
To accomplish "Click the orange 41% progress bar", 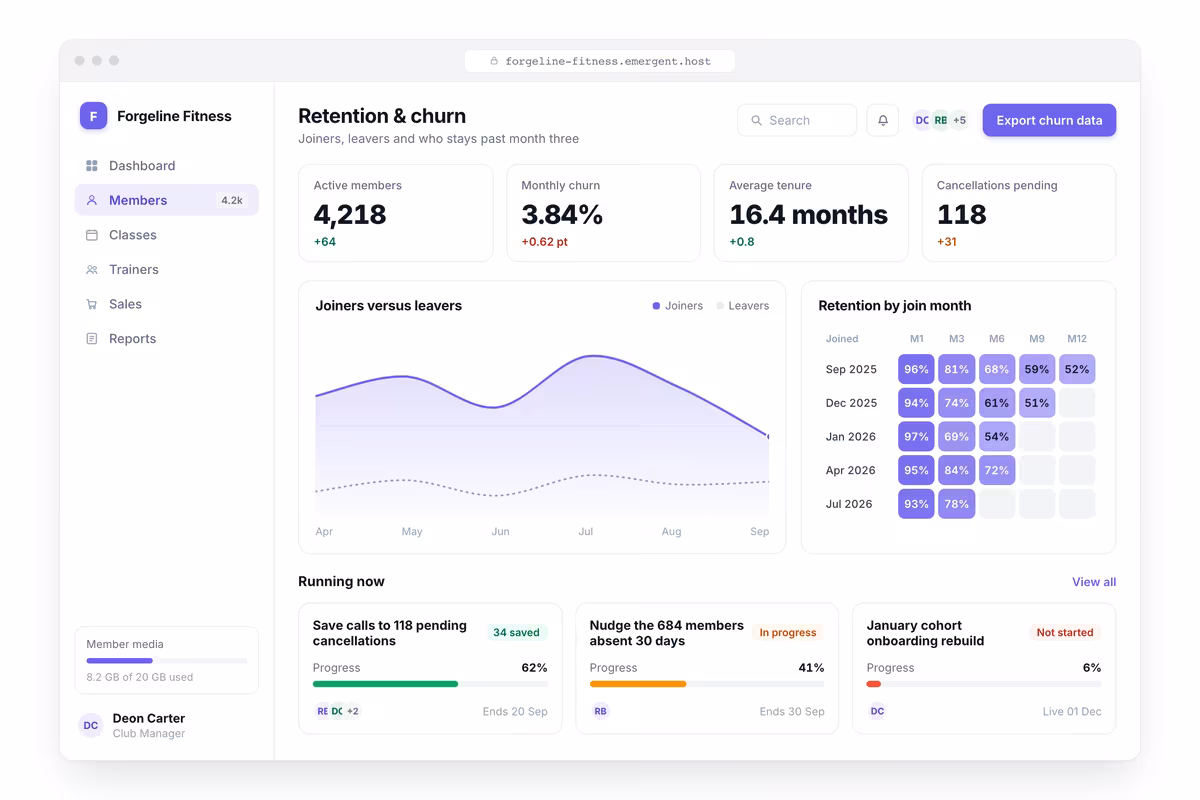I will pyautogui.click(x=638, y=684).
